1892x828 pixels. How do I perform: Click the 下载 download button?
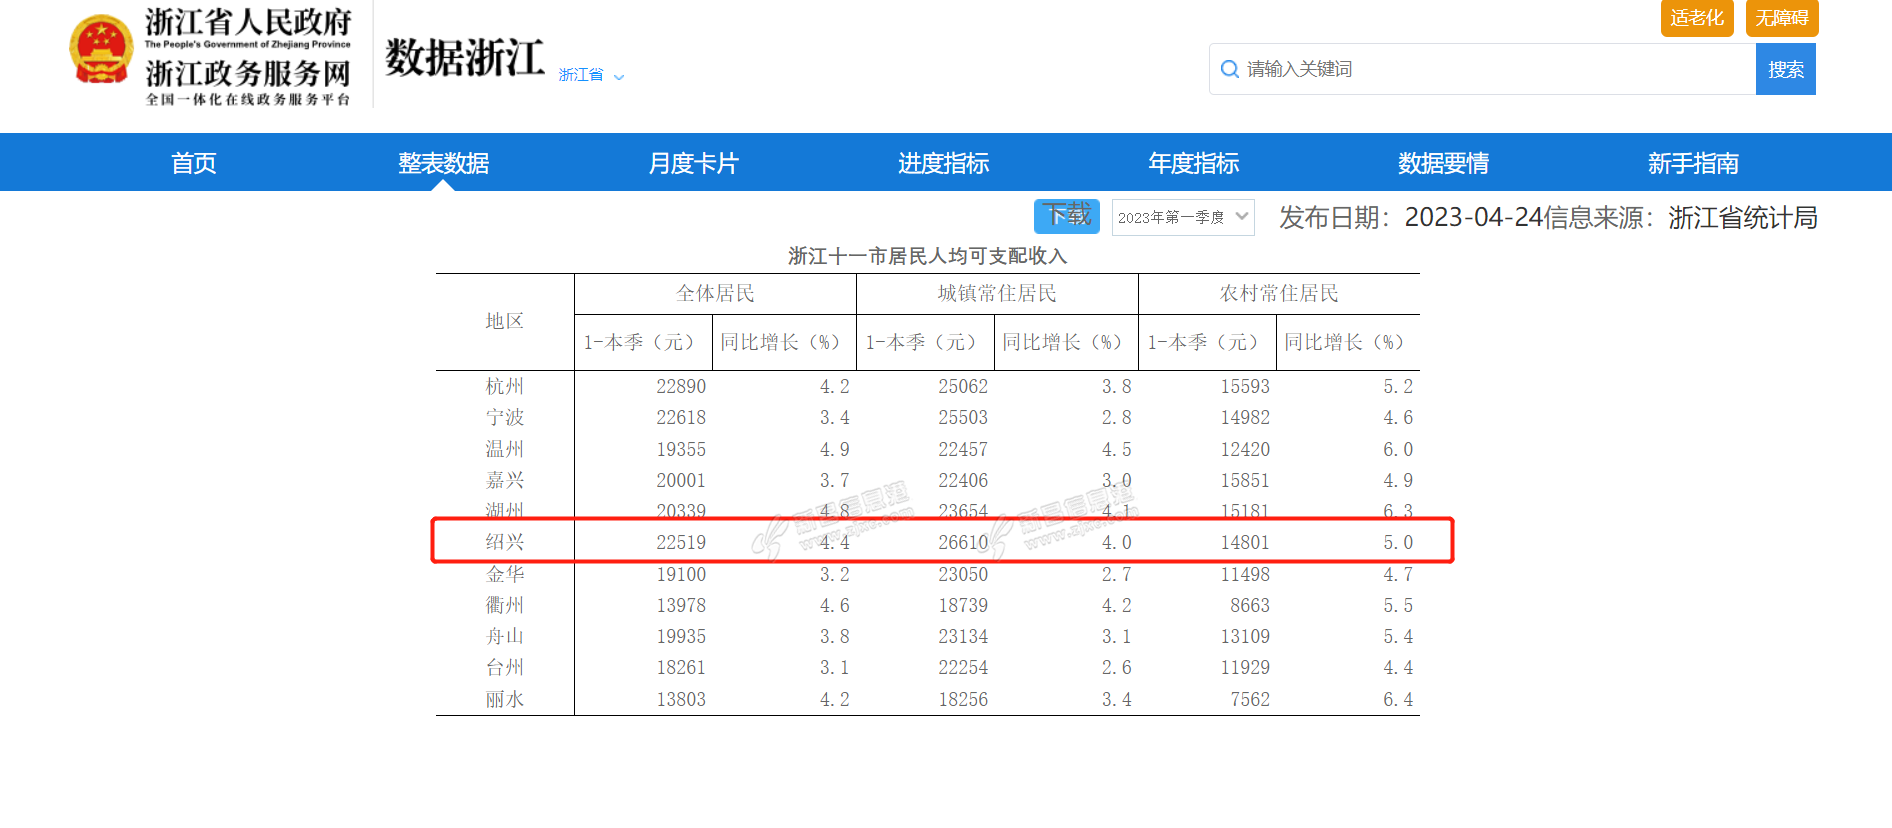(1066, 216)
